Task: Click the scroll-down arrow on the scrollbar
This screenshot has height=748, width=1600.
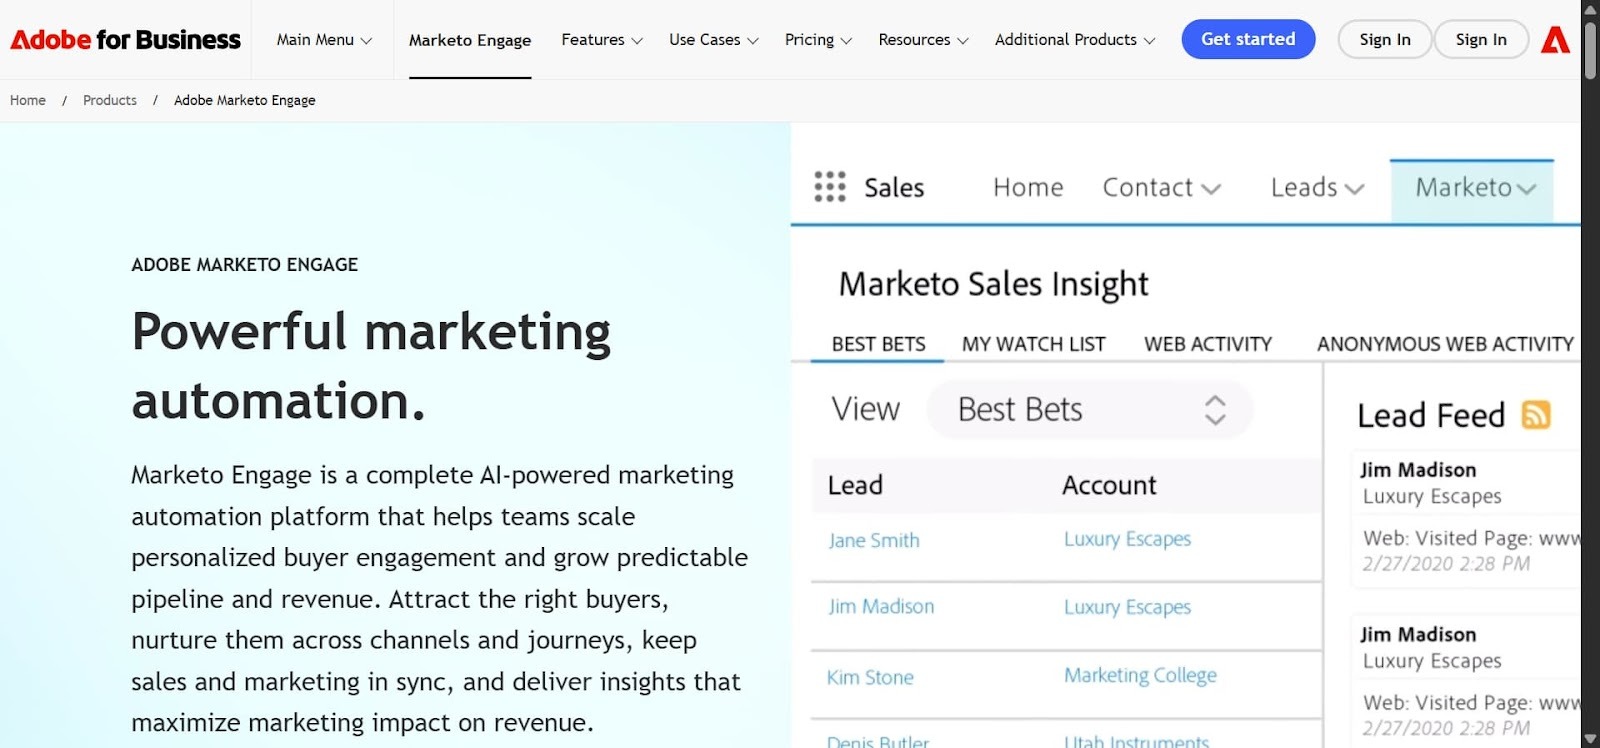Action: pos(1588,738)
